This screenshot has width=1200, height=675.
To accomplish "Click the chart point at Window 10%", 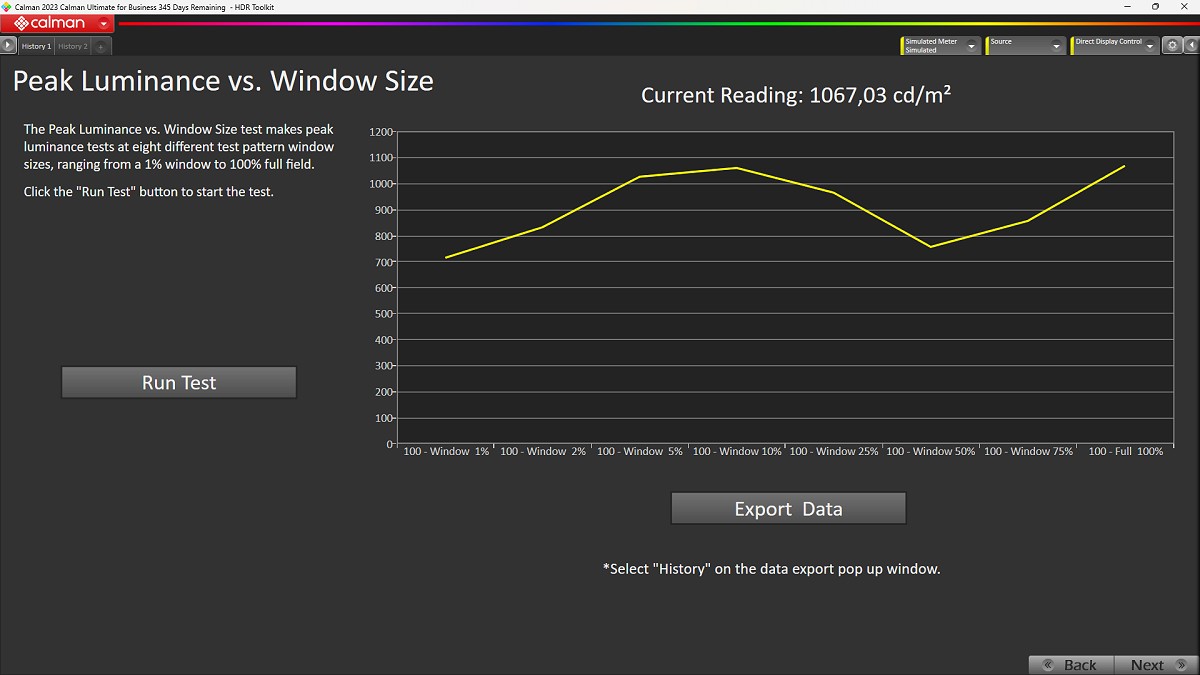I will (x=737, y=168).
